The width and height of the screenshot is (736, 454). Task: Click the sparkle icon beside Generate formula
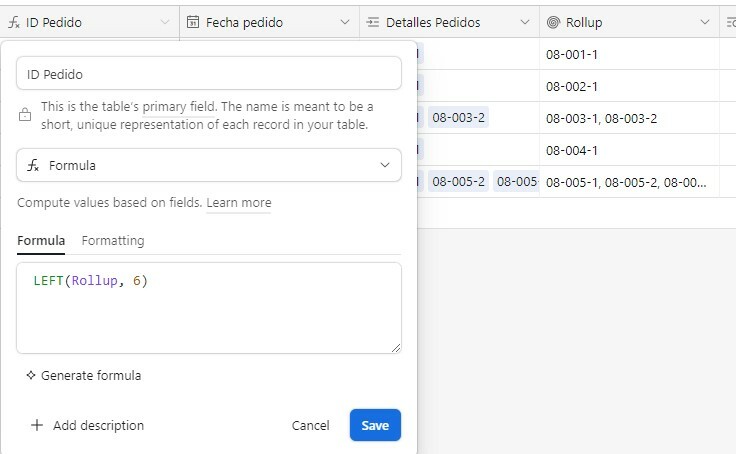[31, 375]
